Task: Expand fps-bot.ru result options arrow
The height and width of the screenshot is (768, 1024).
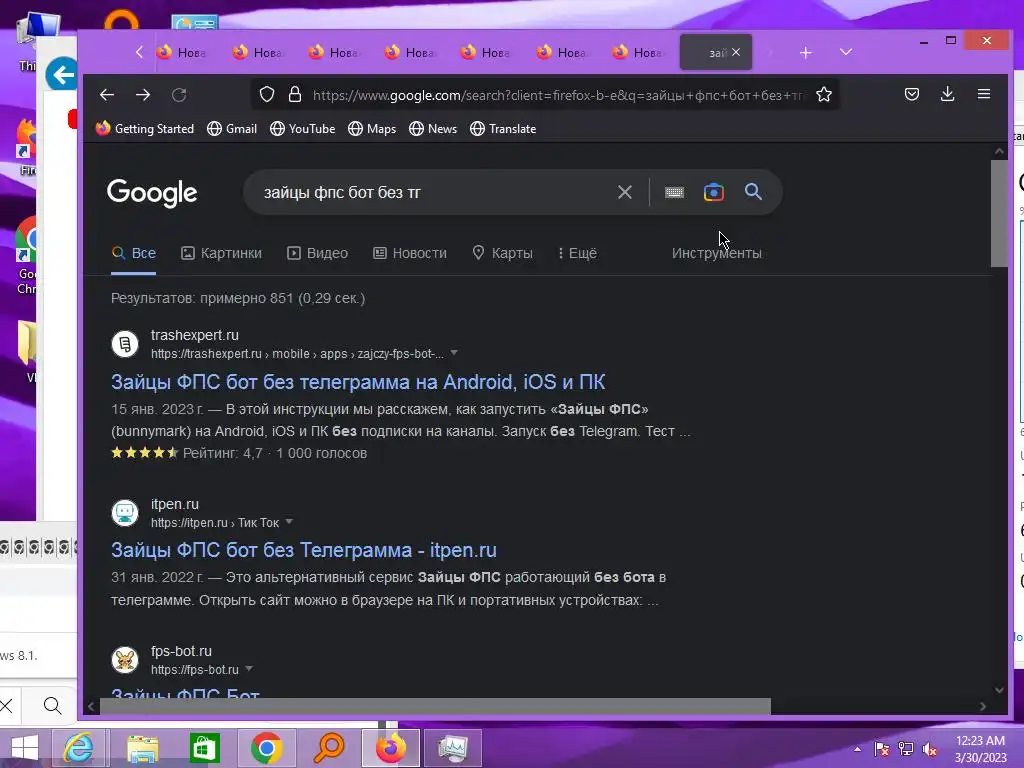Action: [249, 669]
